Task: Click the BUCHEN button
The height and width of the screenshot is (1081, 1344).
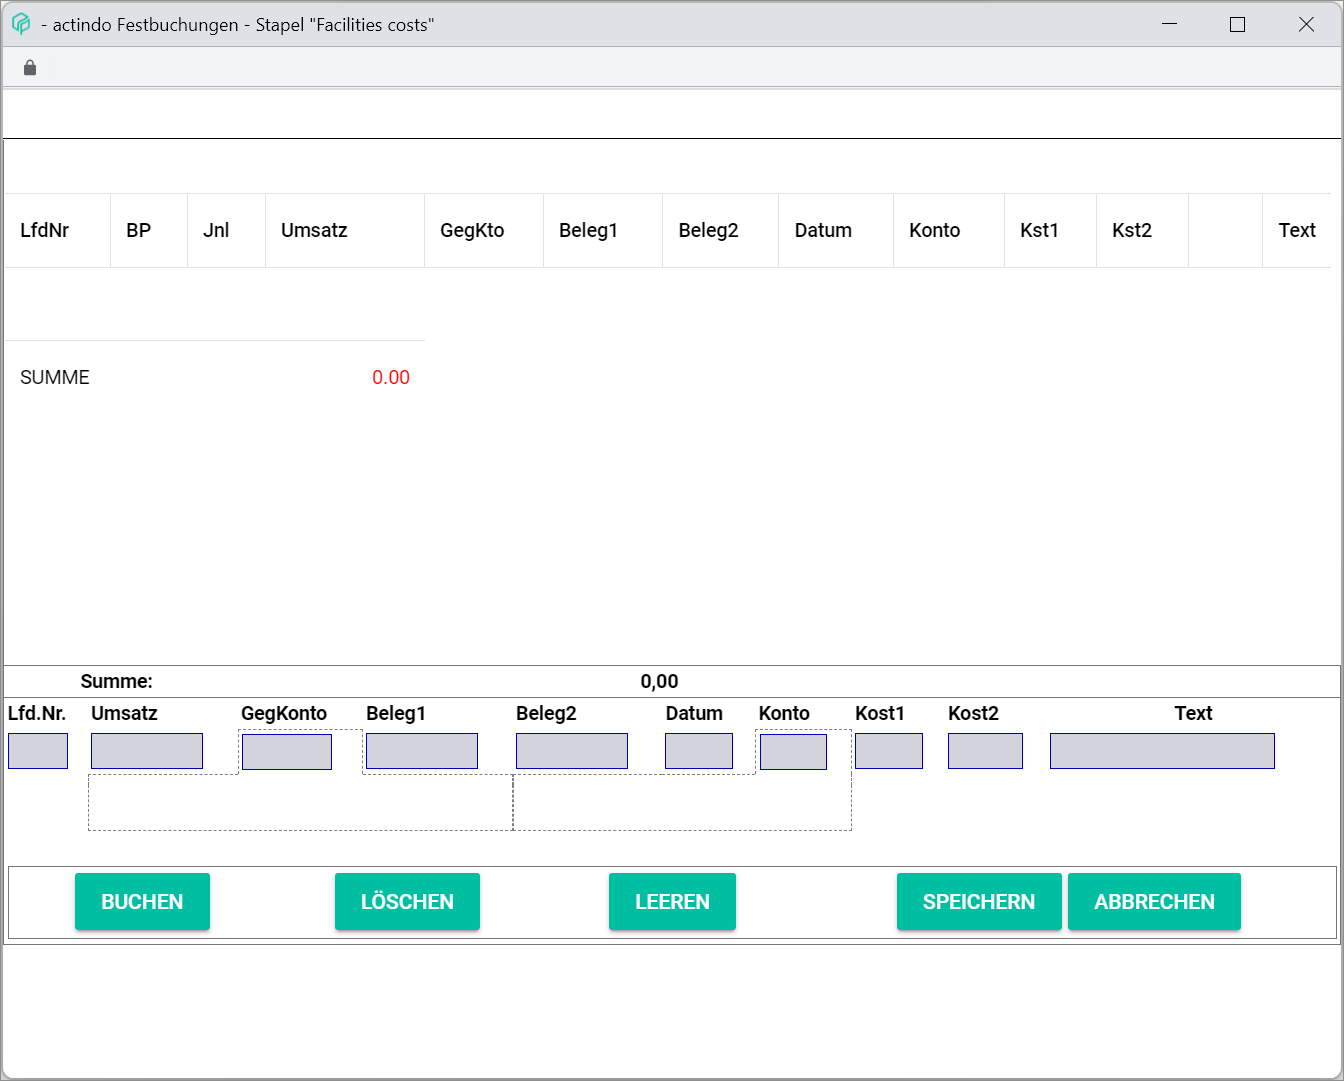Action: point(142,901)
